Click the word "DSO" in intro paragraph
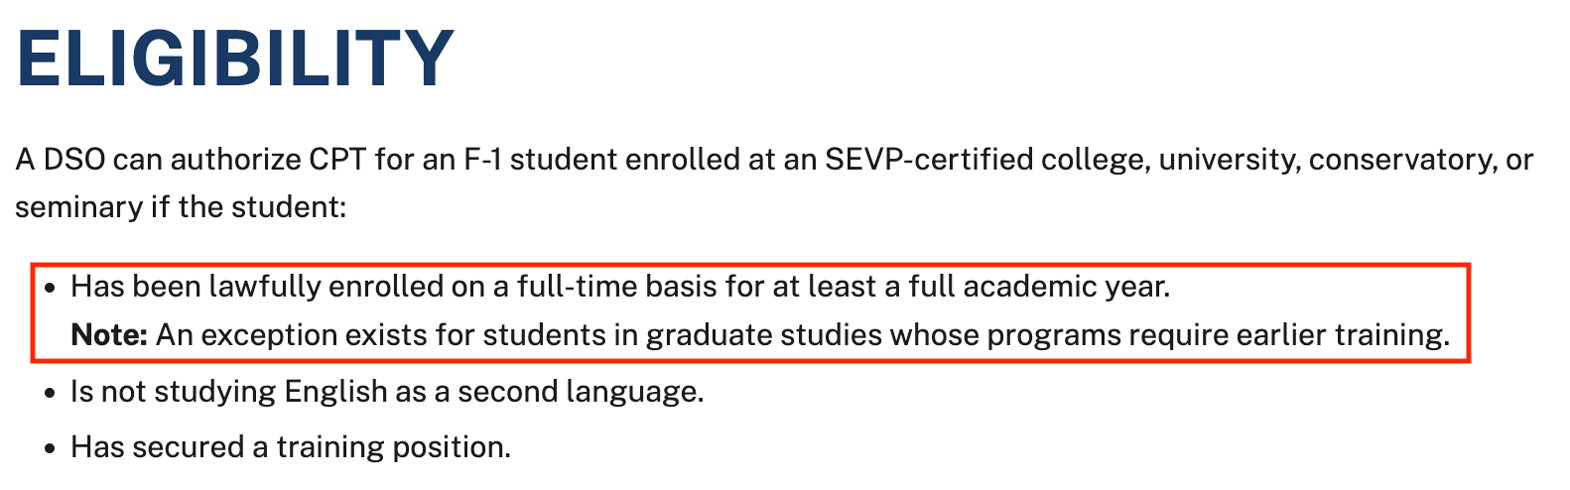 [x=74, y=160]
